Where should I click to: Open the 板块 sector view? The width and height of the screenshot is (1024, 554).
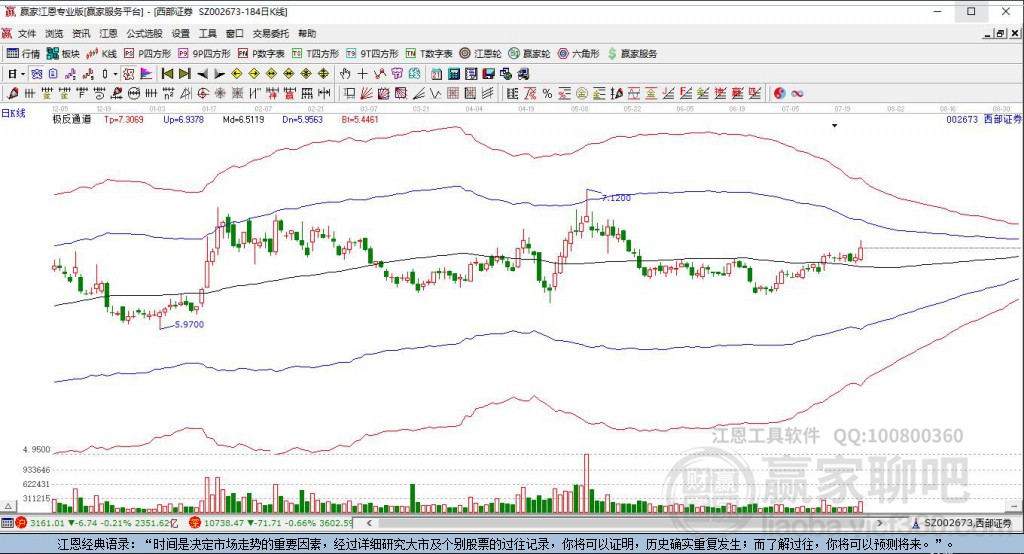point(63,53)
